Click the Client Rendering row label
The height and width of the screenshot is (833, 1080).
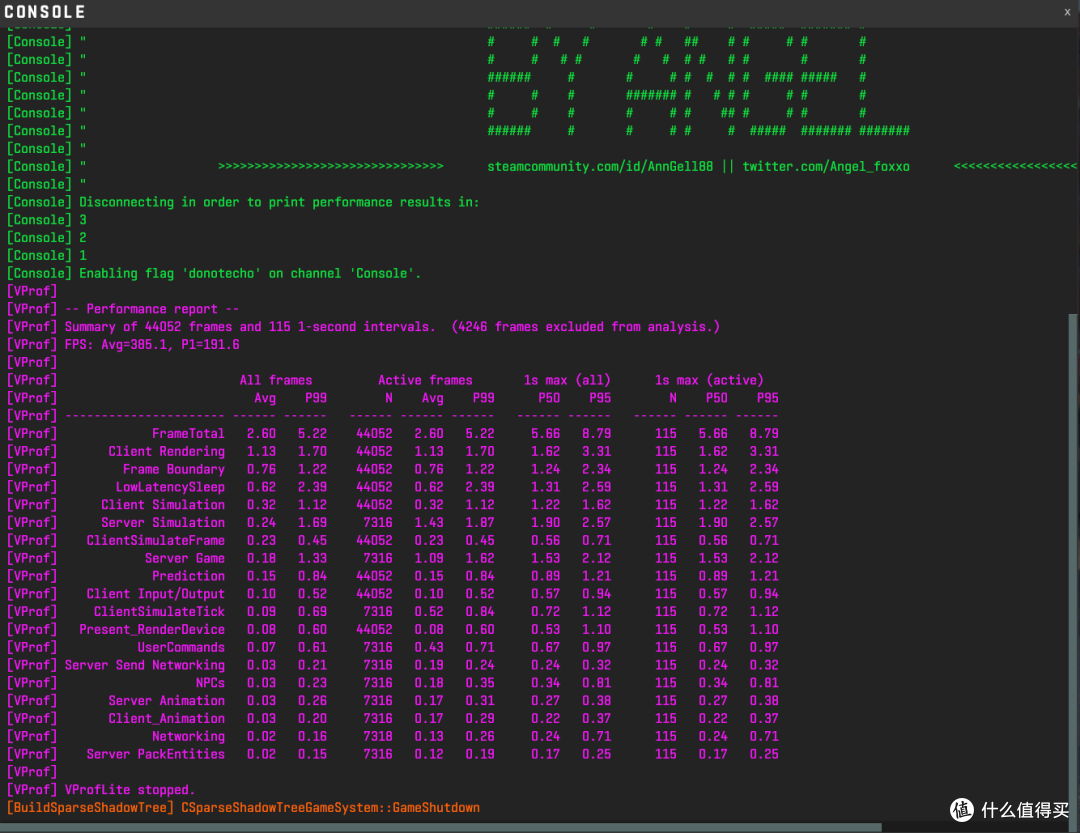pyautogui.click(x=166, y=452)
